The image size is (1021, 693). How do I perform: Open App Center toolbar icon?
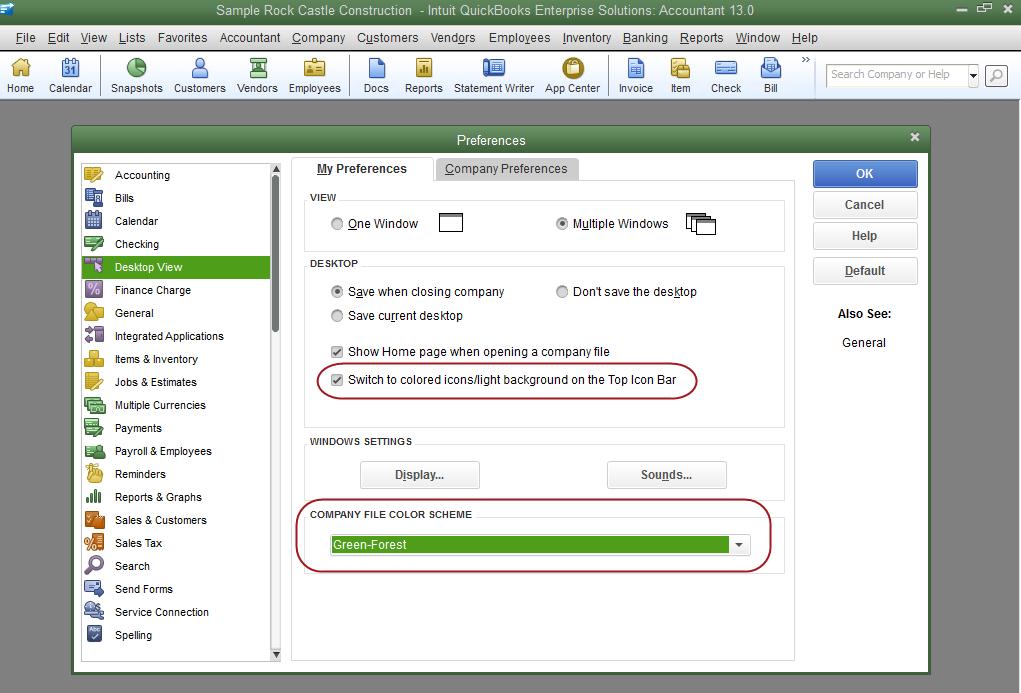coord(572,75)
